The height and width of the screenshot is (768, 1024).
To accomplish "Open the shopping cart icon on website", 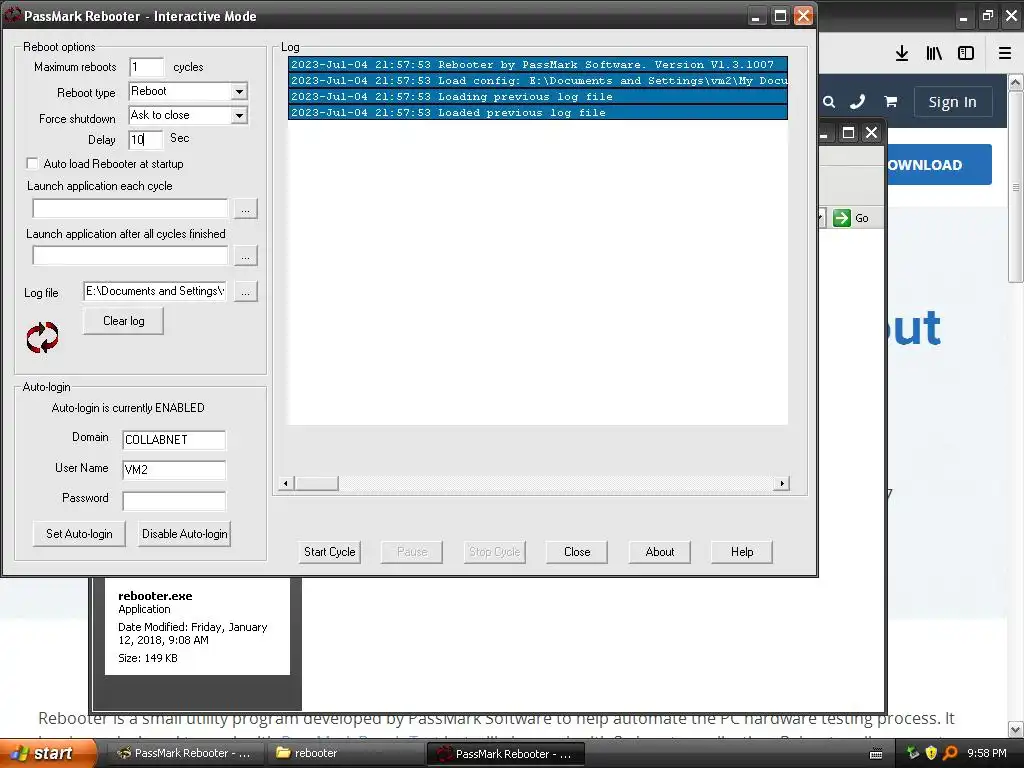I will point(890,101).
